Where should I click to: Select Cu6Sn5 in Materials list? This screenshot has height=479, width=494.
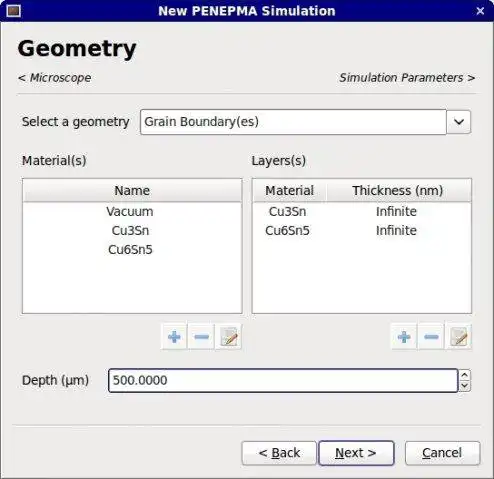[x=132, y=250]
